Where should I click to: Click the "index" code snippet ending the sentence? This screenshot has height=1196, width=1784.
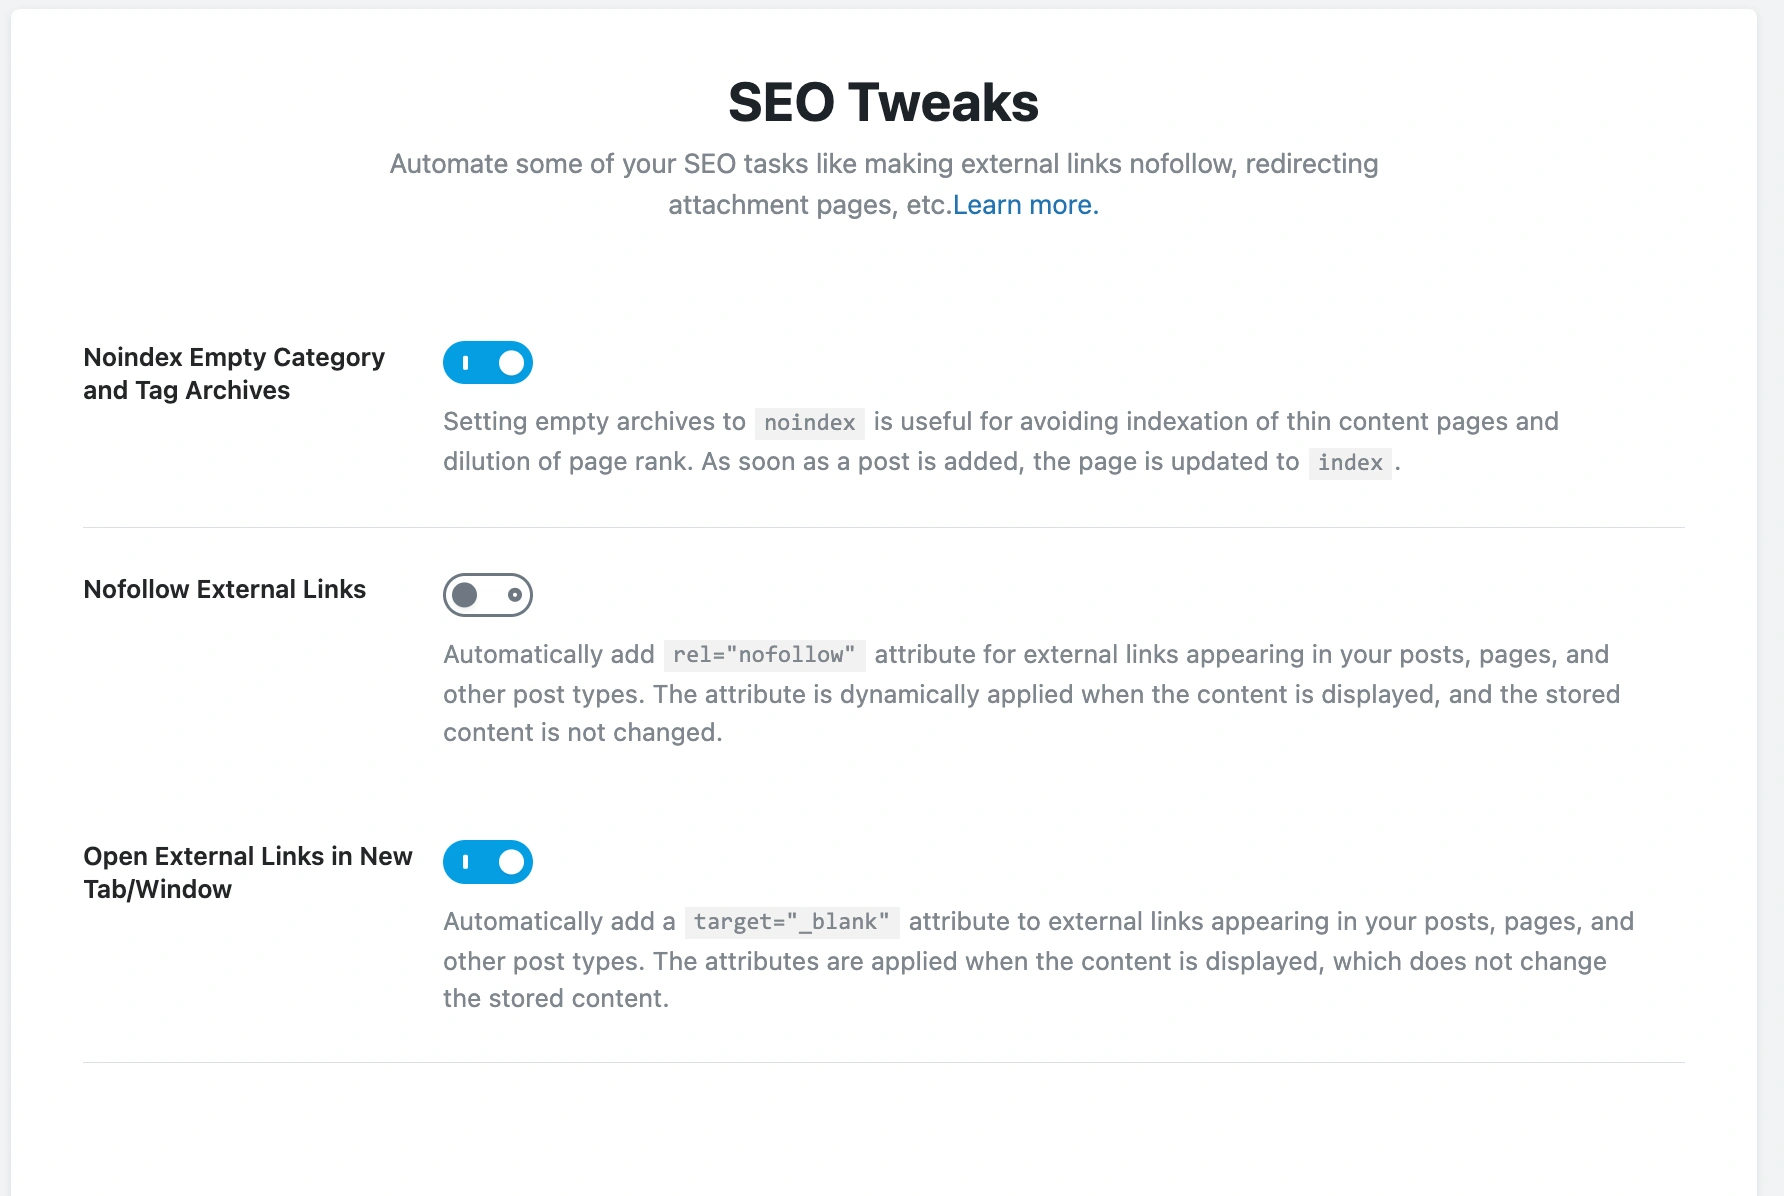[x=1349, y=463]
